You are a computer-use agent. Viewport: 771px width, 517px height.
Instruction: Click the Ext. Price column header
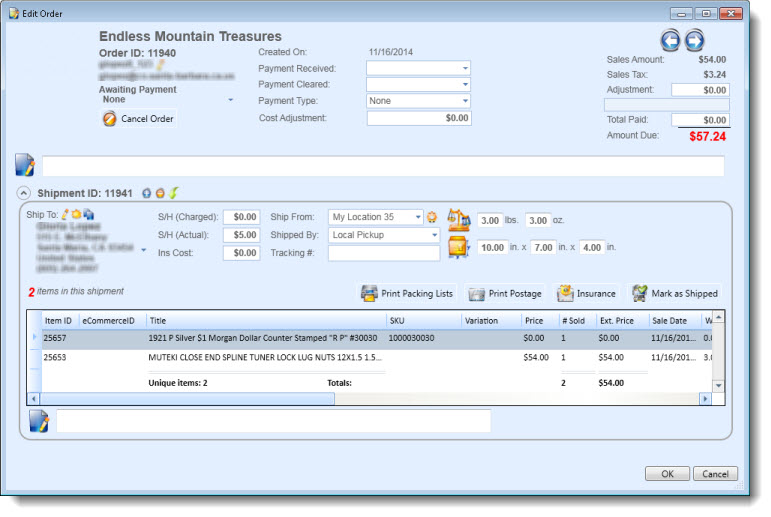click(x=623, y=321)
